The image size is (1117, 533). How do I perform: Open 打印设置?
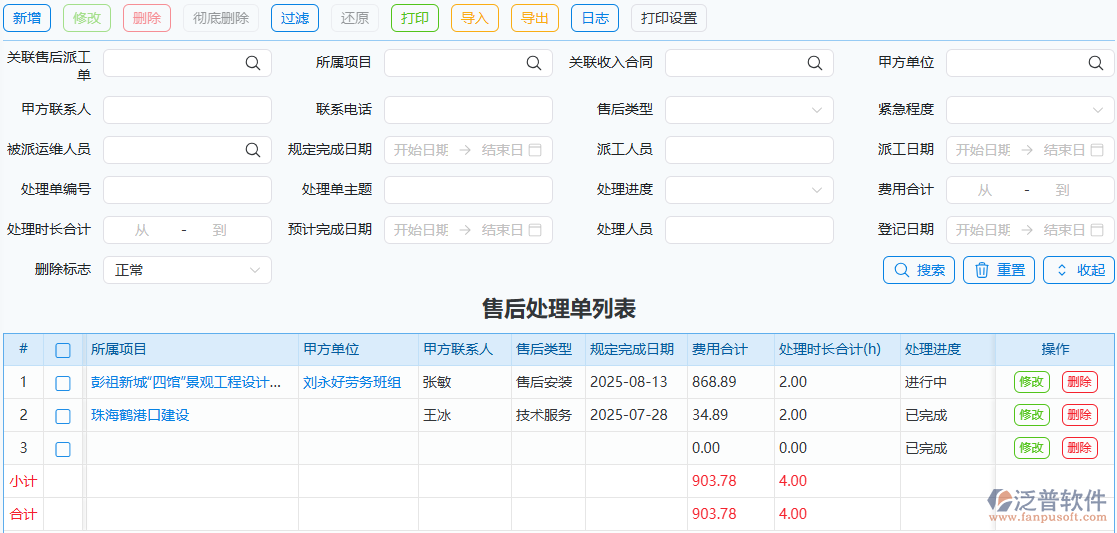(669, 19)
